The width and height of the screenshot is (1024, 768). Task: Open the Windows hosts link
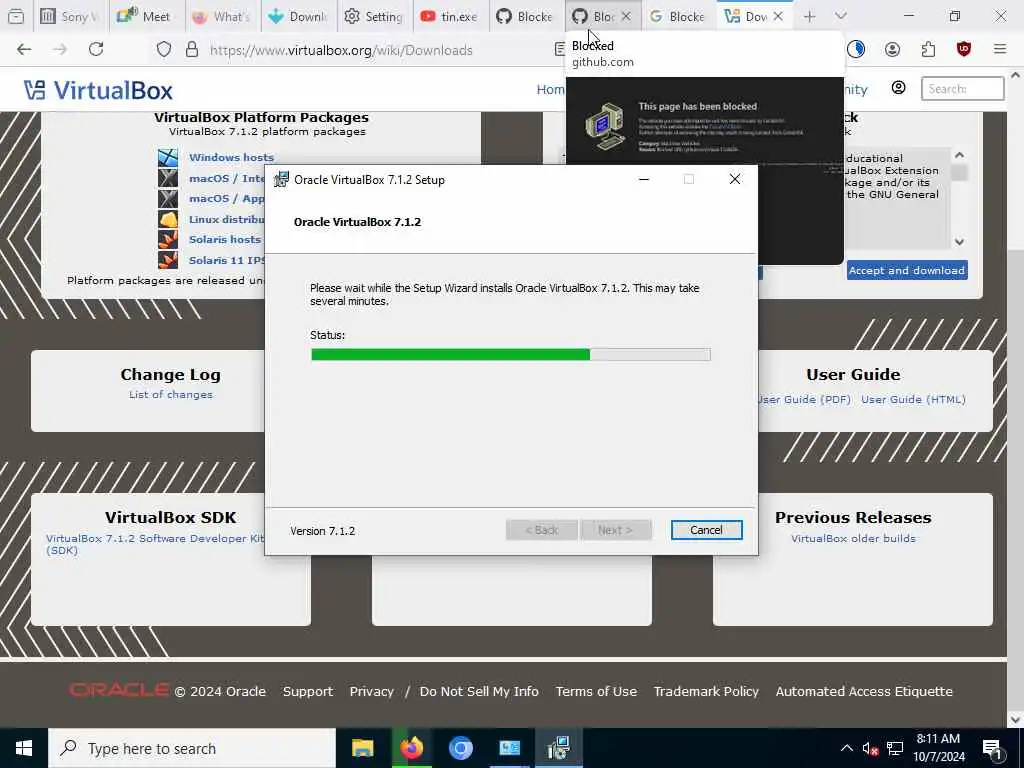231,157
